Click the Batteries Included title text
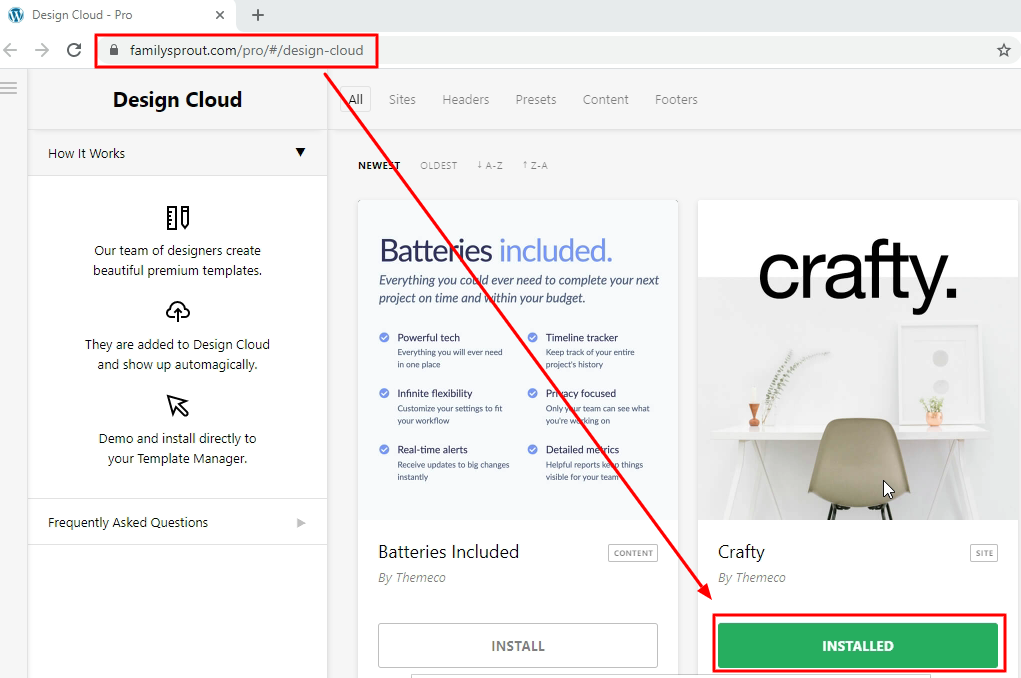1021x678 pixels. click(449, 552)
